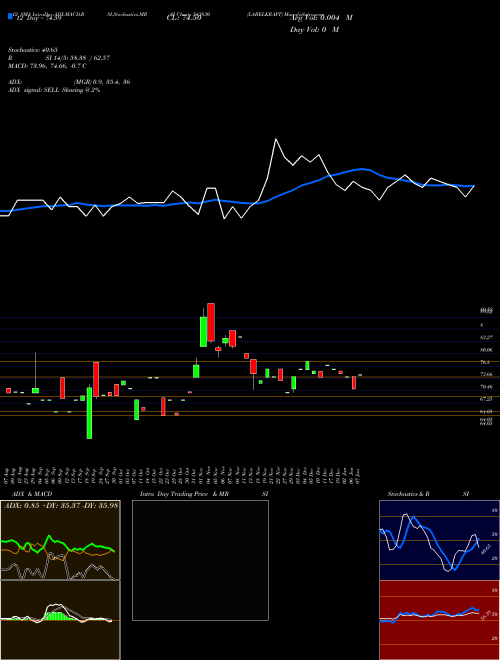Click the '(MGR) 0.9, 35.4, 36' ADX values
The width and height of the screenshot is (500, 660).
point(101,82)
